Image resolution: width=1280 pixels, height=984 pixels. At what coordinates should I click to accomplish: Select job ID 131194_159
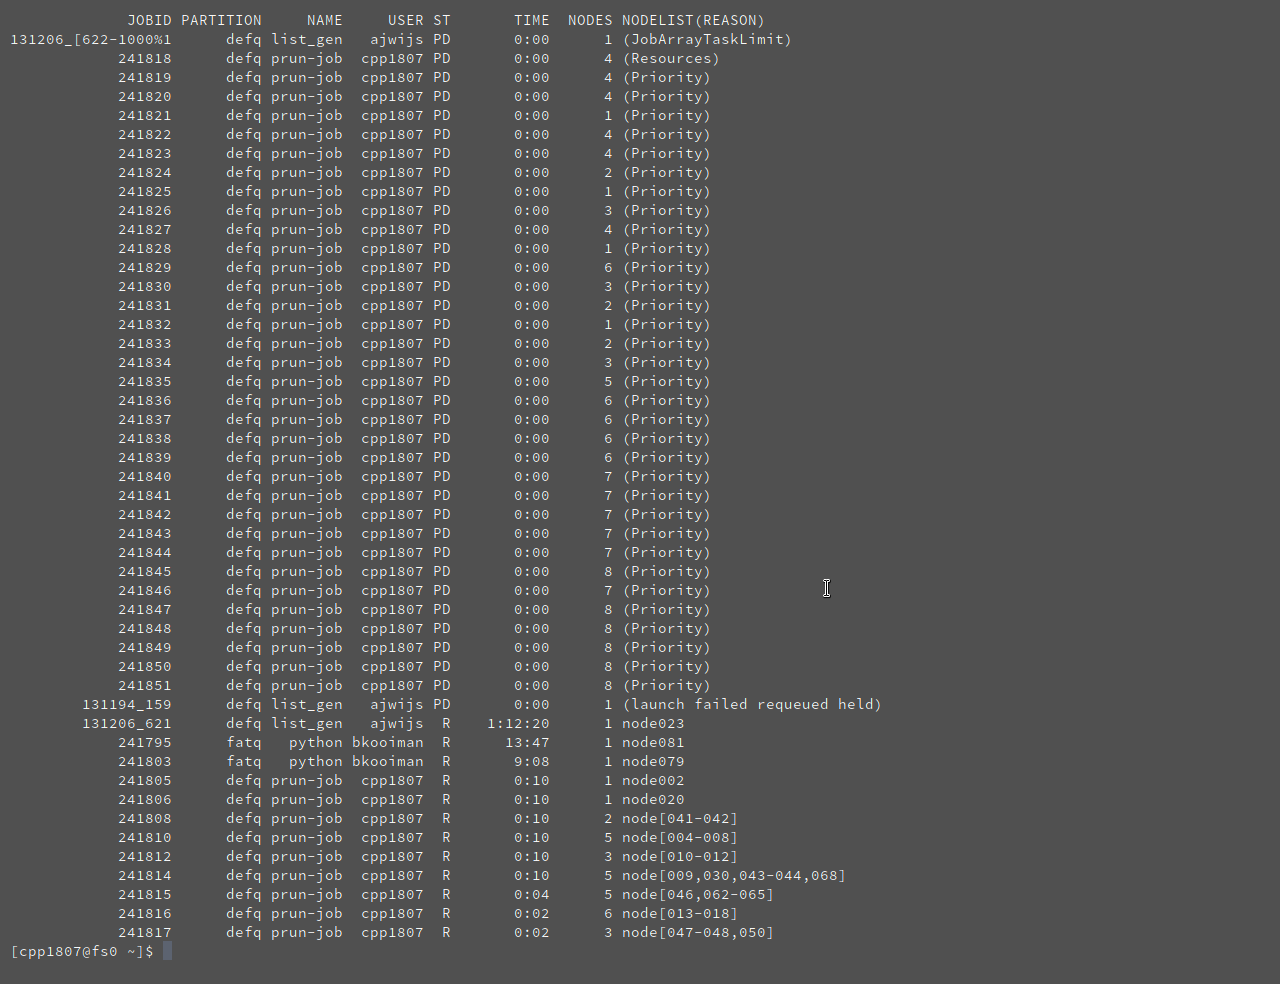coord(126,704)
